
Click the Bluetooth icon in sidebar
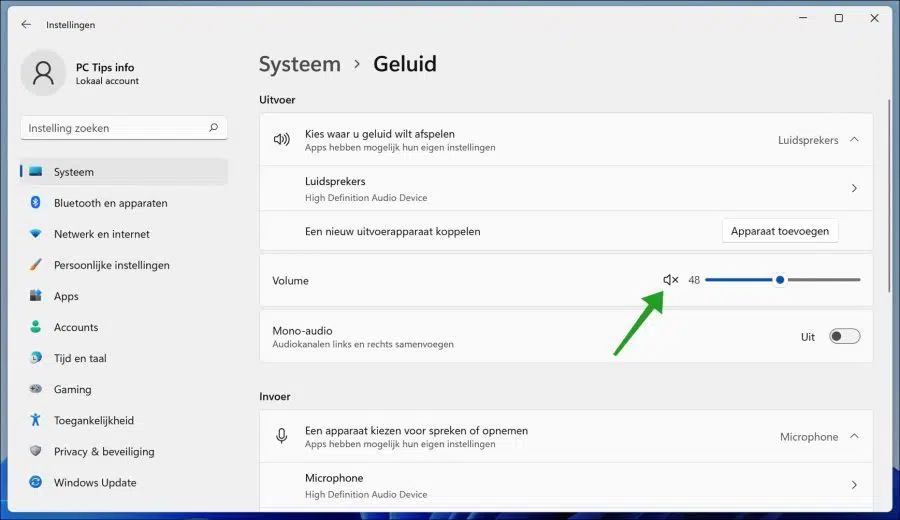click(x=36, y=202)
